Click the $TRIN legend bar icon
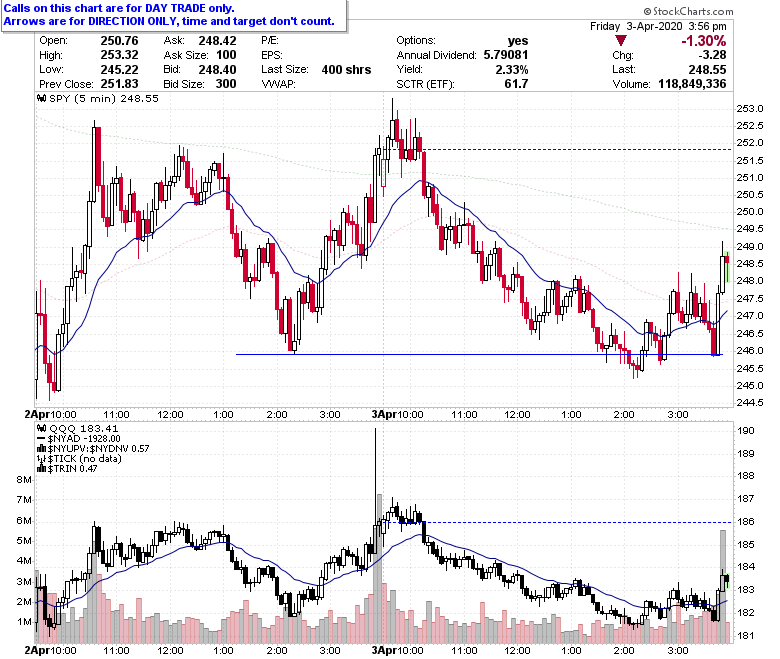The image size is (780, 659). click(42, 469)
